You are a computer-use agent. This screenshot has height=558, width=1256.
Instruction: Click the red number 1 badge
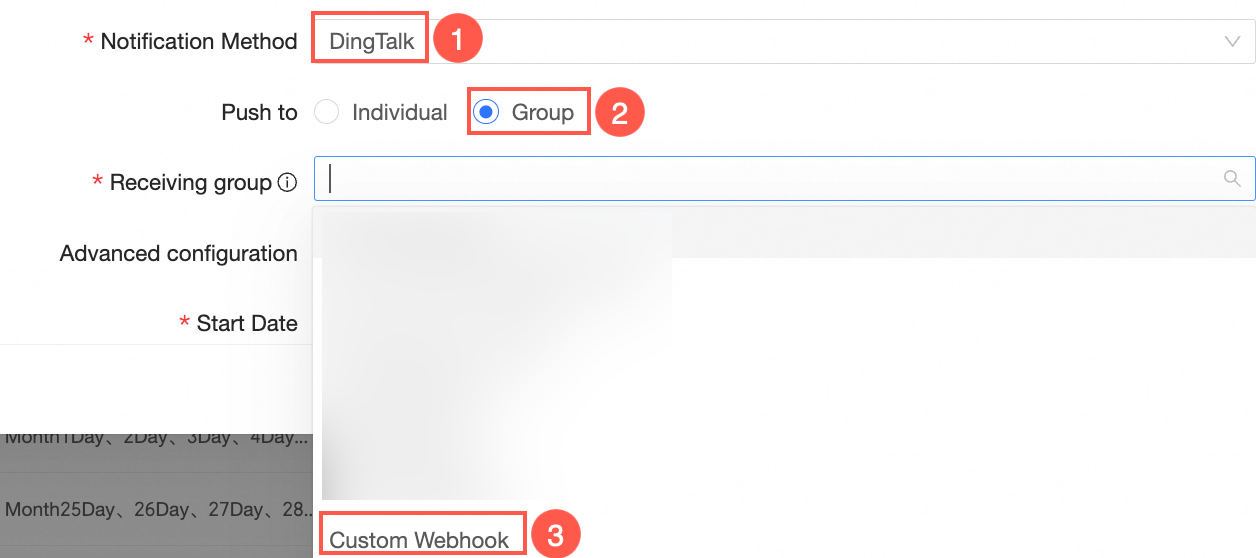click(458, 41)
